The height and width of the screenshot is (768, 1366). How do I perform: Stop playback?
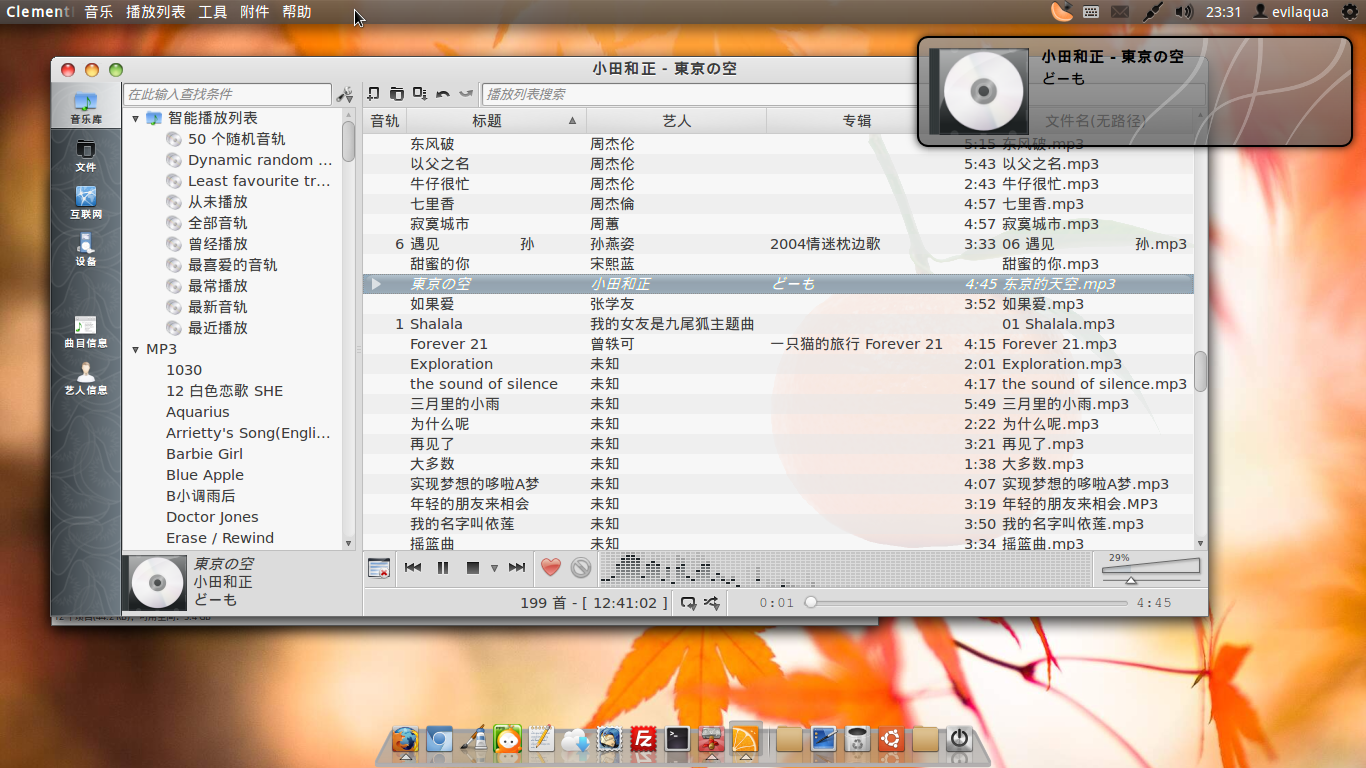pyautogui.click(x=473, y=568)
